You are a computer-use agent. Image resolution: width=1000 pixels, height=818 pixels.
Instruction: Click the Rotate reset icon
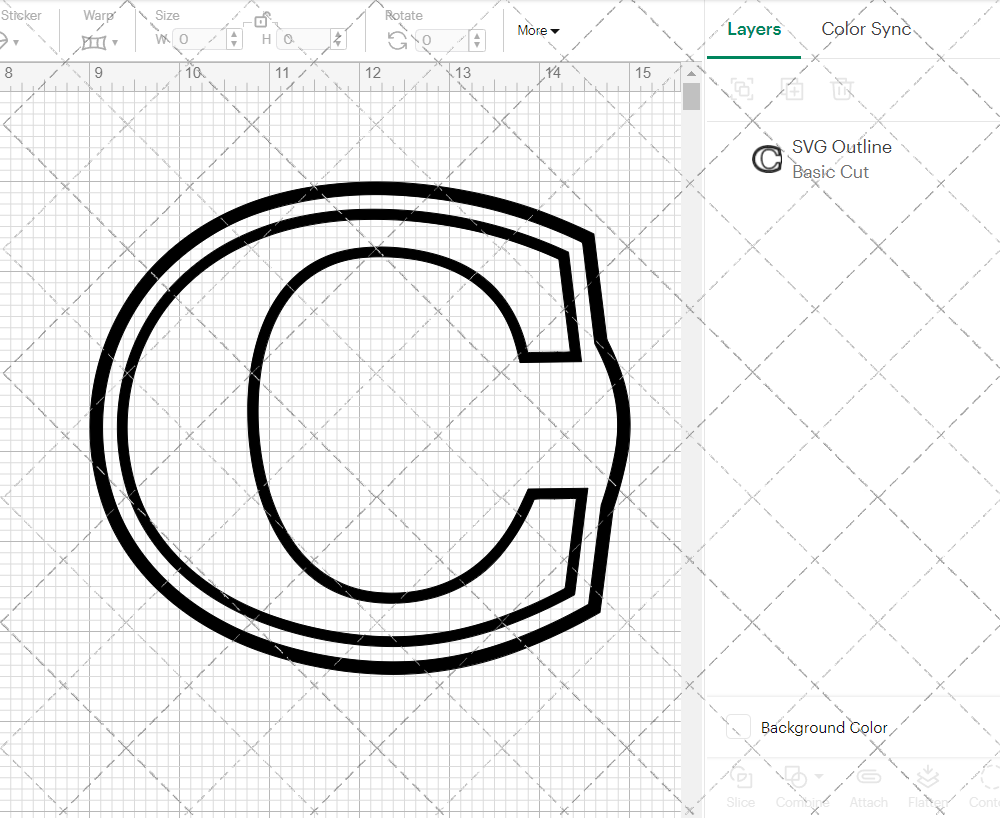(397, 40)
